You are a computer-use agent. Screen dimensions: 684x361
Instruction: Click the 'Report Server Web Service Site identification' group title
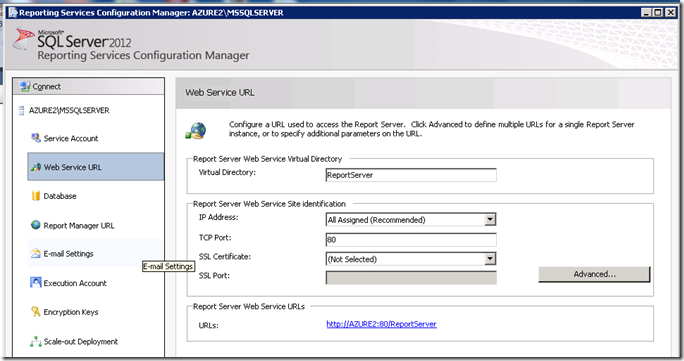(x=269, y=204)
